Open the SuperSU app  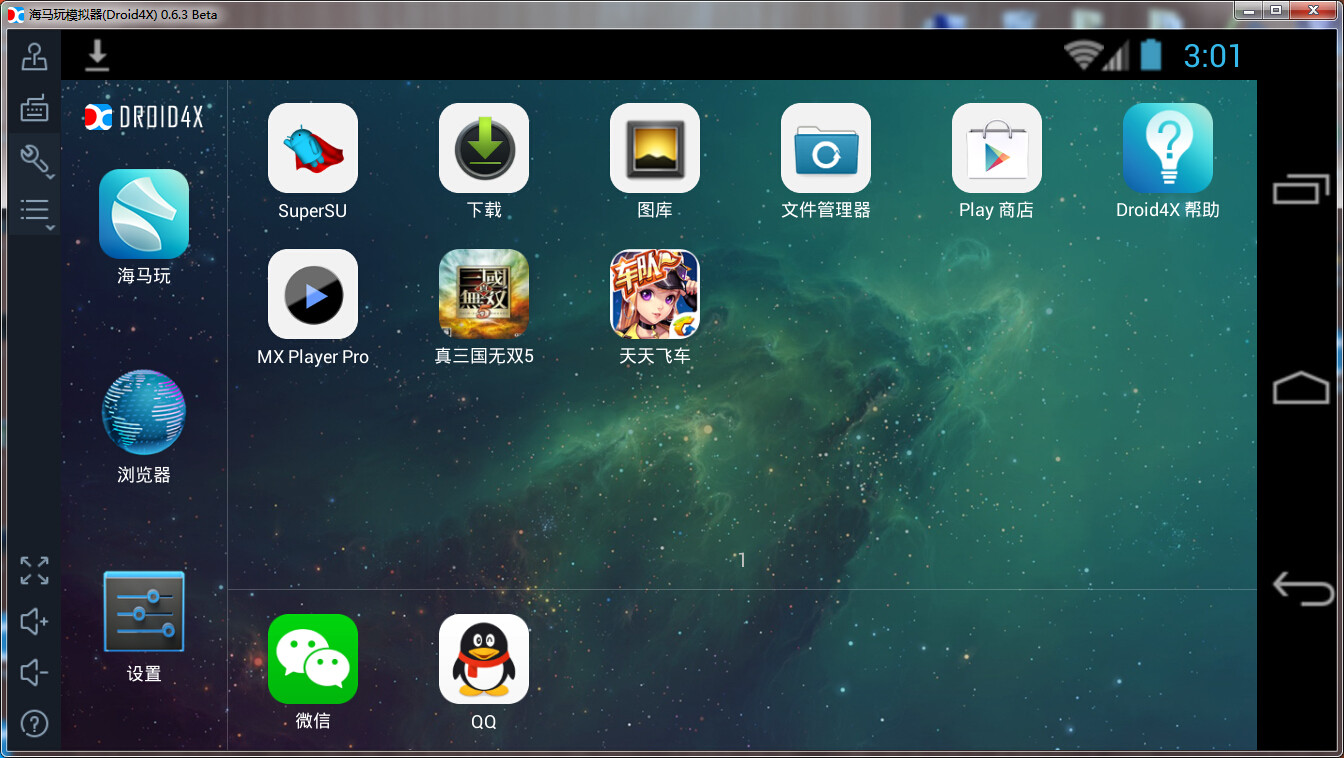tap(313, 148)
